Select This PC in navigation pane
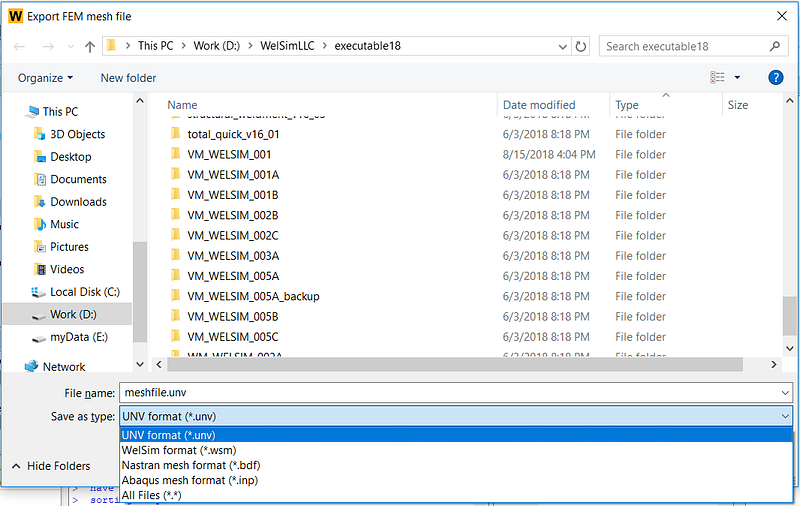 pos(60,112)
